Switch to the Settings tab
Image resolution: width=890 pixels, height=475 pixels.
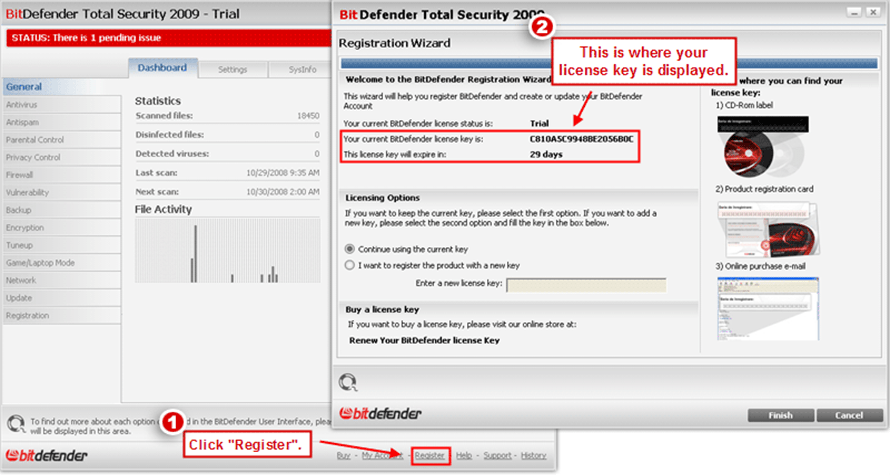233,69
